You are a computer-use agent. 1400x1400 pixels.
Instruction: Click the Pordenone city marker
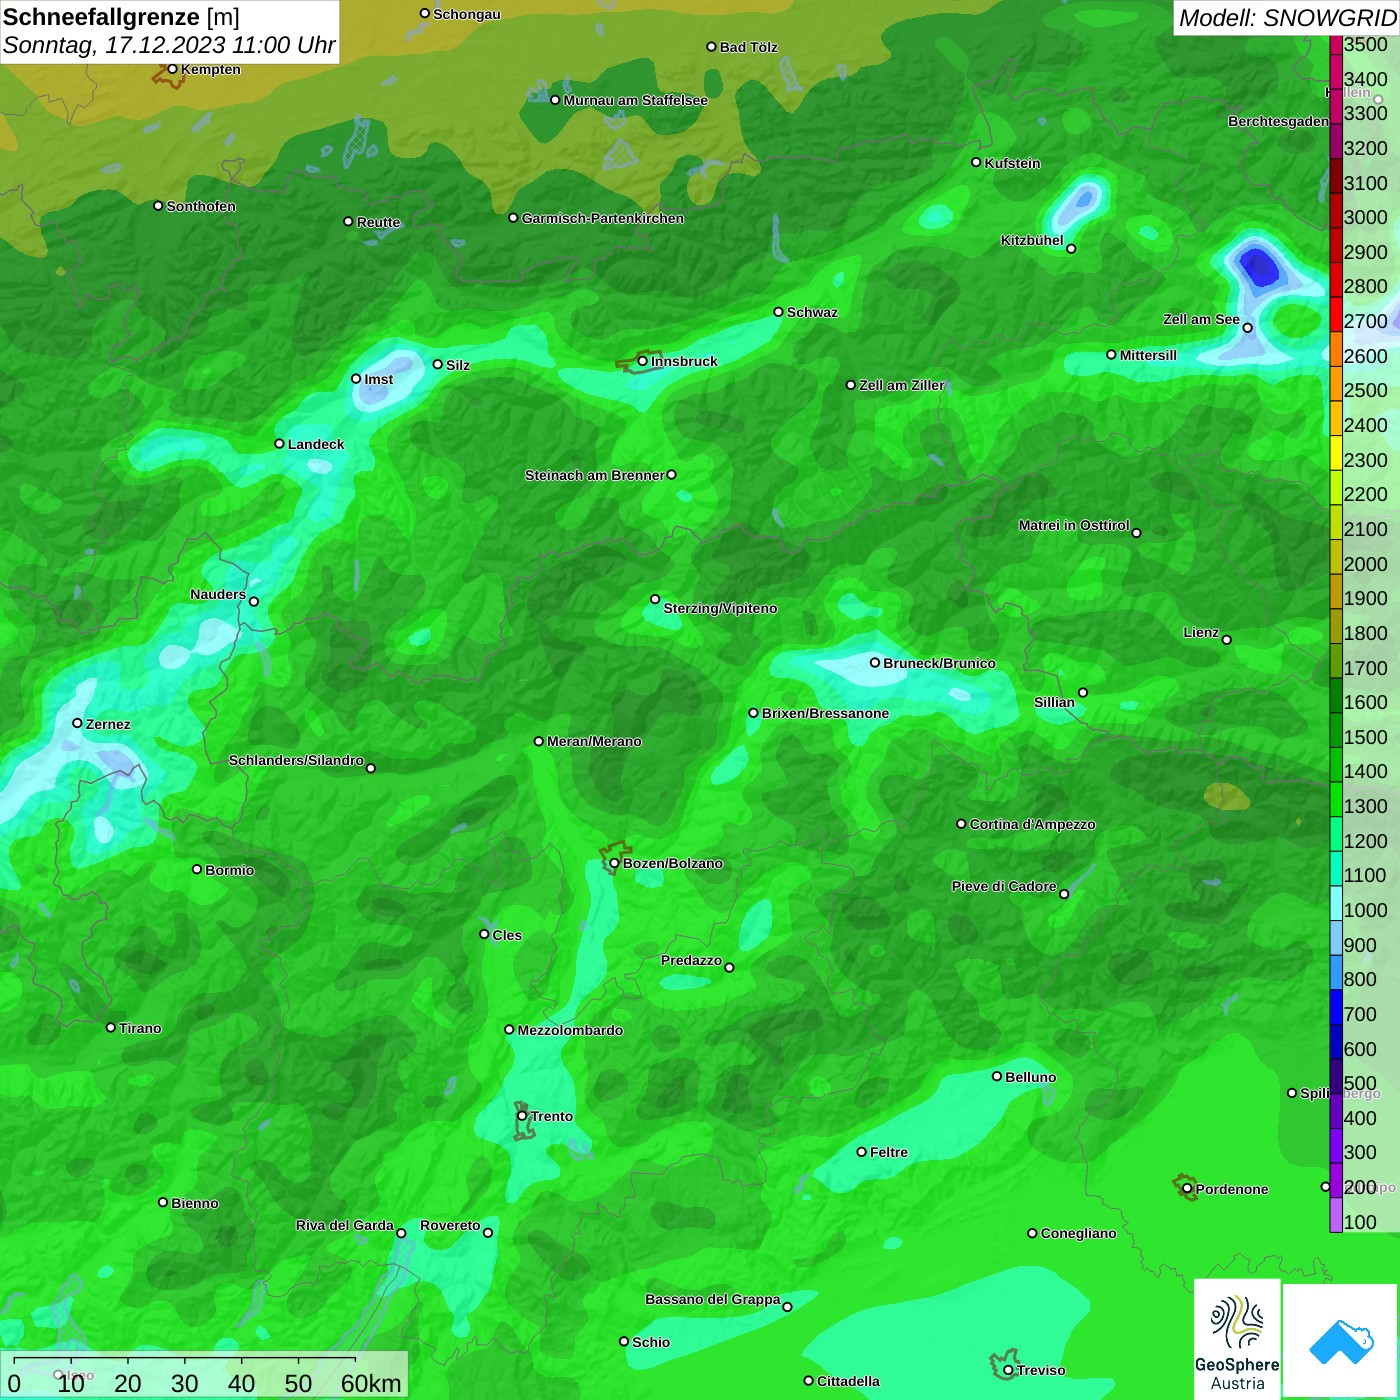[x=1187, y=1189]
